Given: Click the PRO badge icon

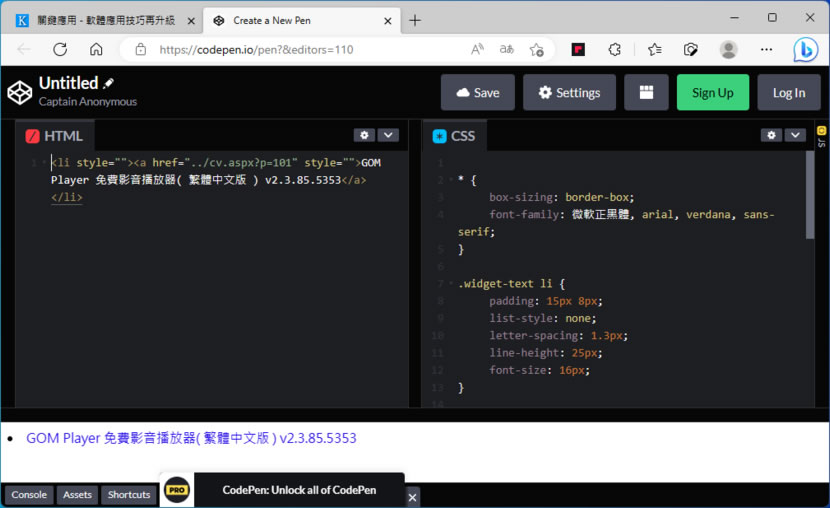Looking at the screenshot, I should pyautogui.click(x=177, y=490).
